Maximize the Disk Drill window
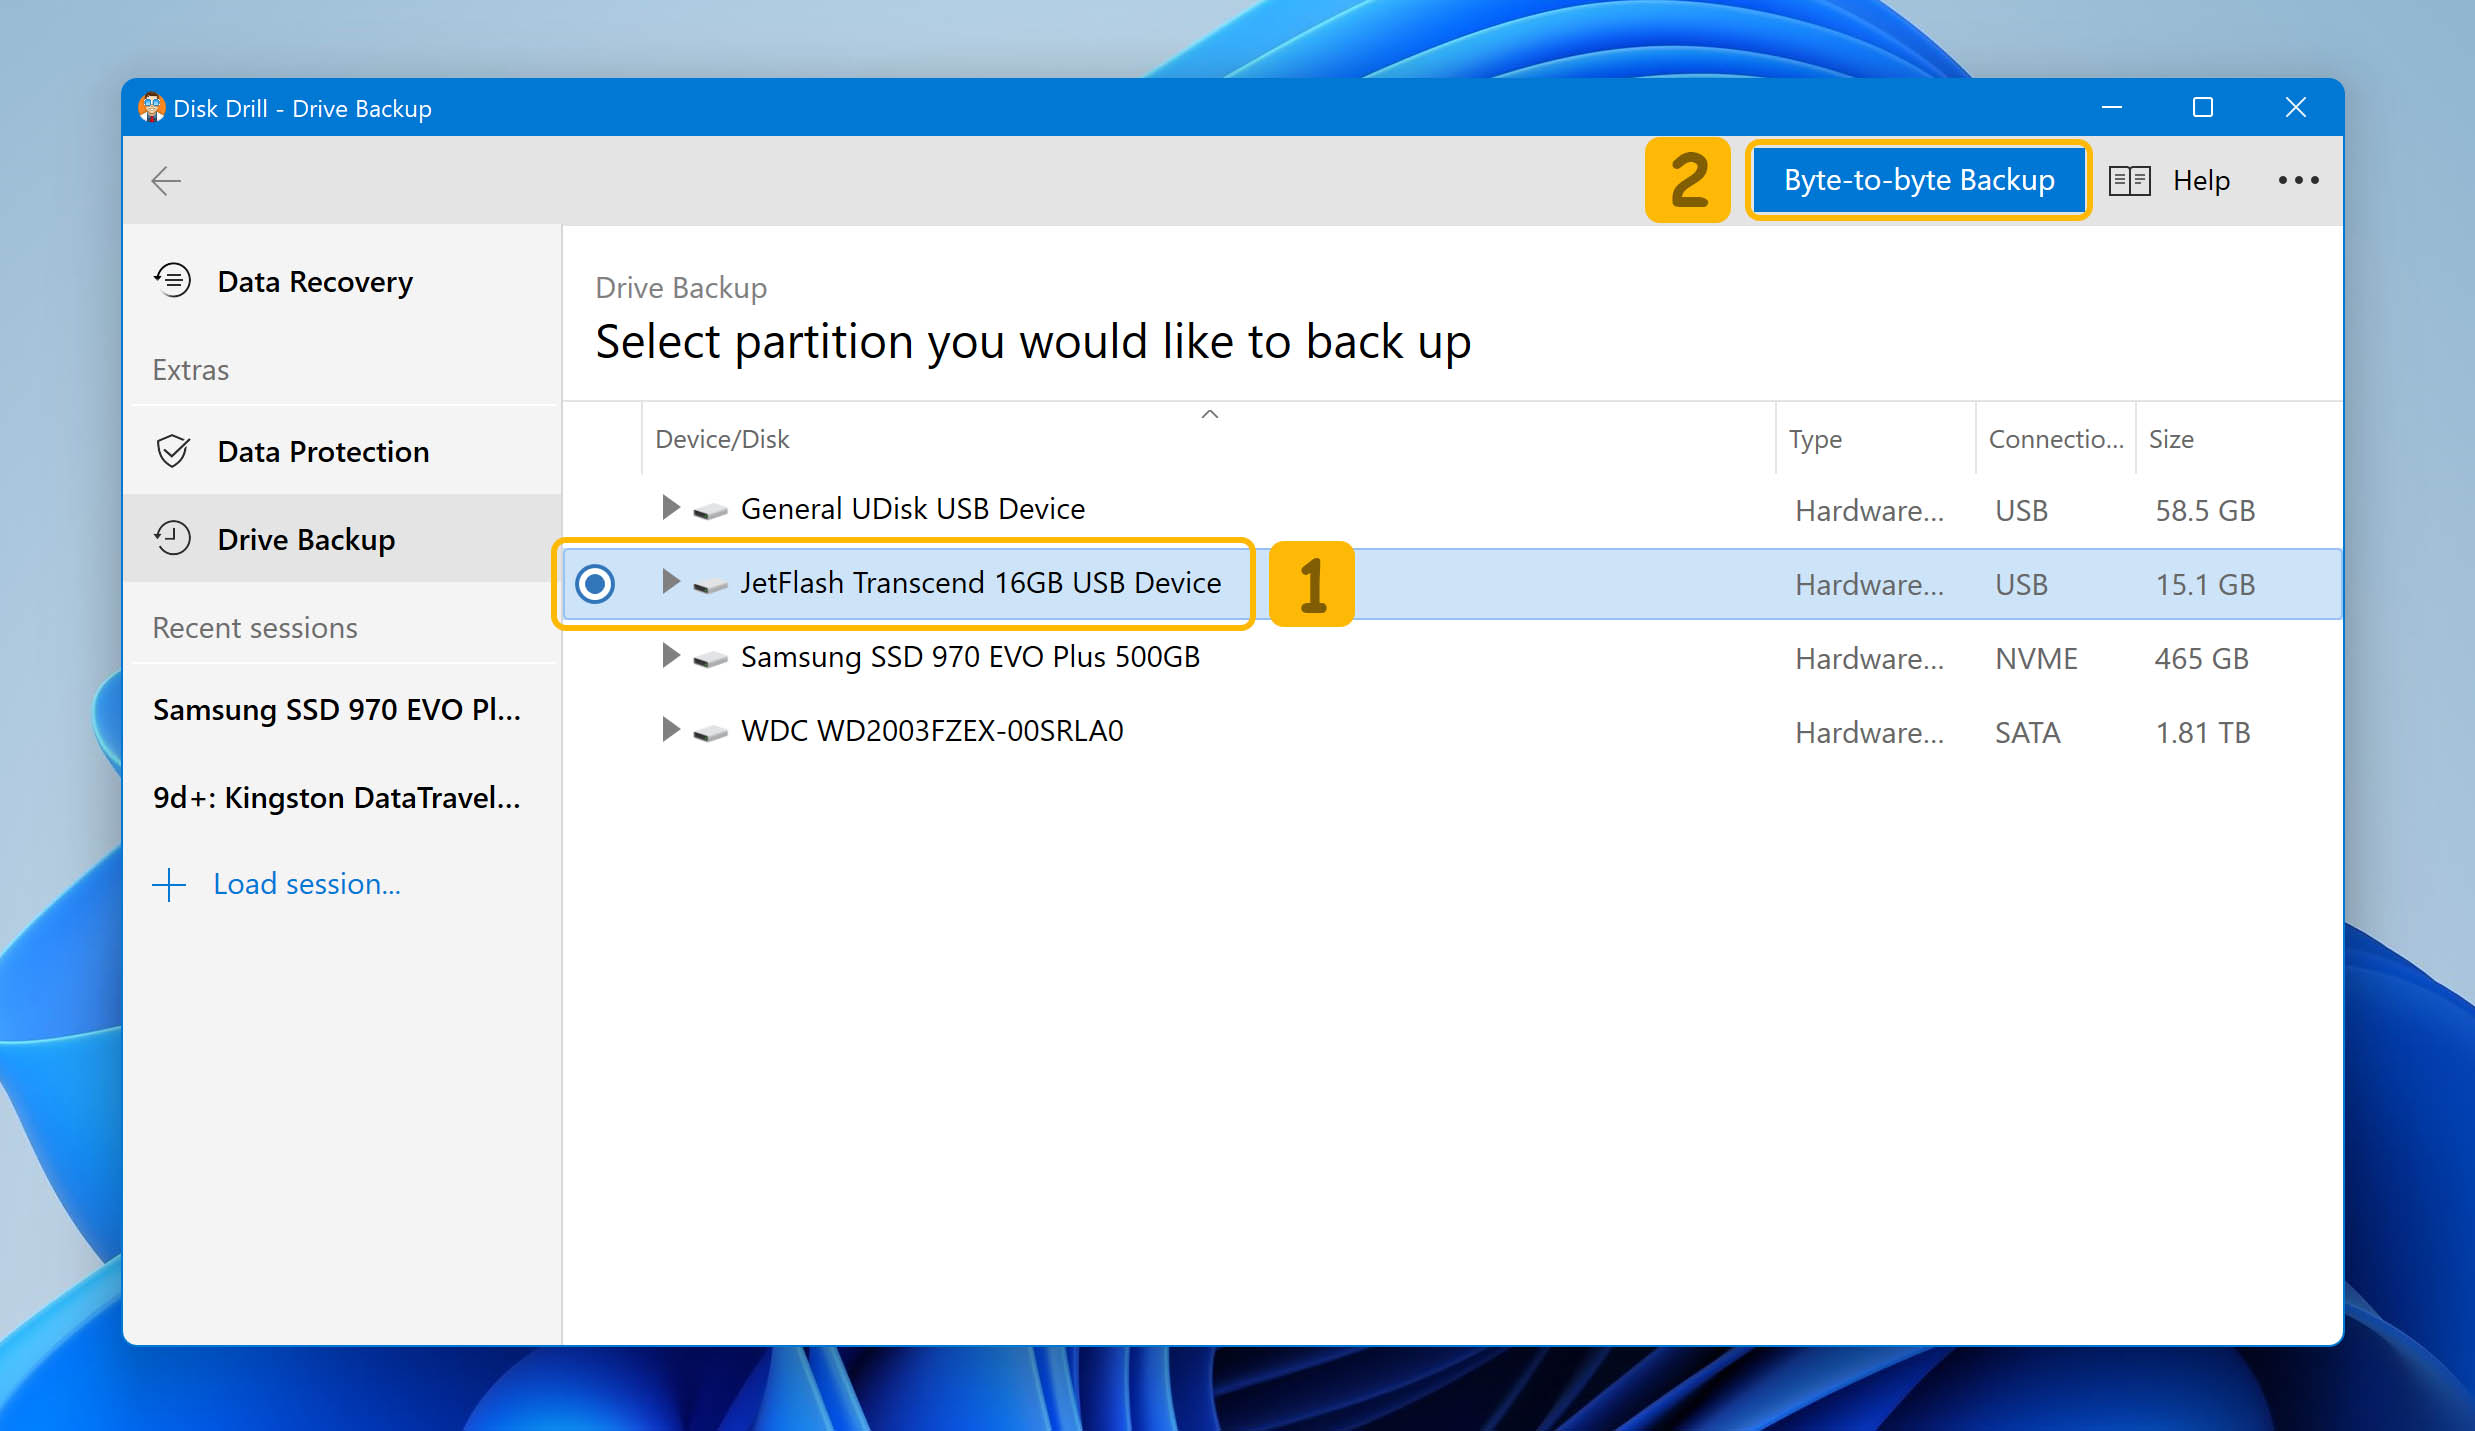Image resolution: width=2475 pixels, height=1431 pixels. pyautogui.click(x=2203, y=107)
